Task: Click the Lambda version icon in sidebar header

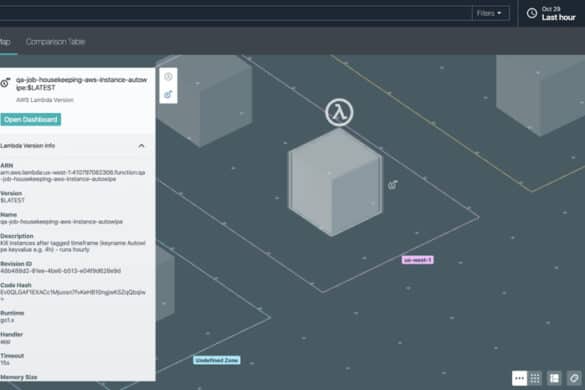Action: tap(5, 83)
